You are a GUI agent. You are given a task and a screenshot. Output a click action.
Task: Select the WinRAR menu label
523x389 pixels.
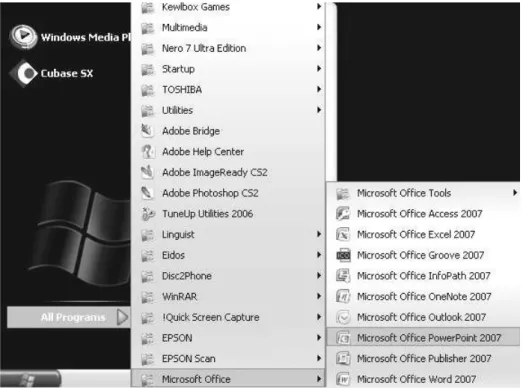tap(179, 297)
